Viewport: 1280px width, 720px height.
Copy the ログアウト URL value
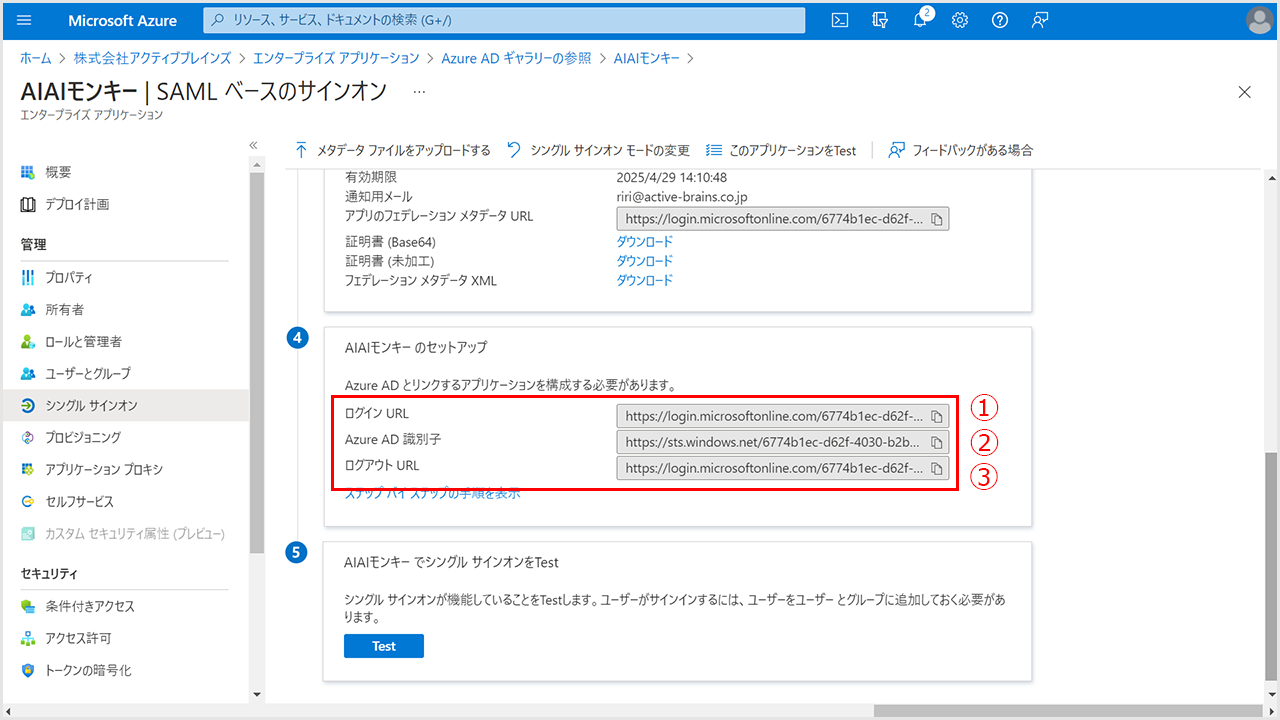coord(937,468)
